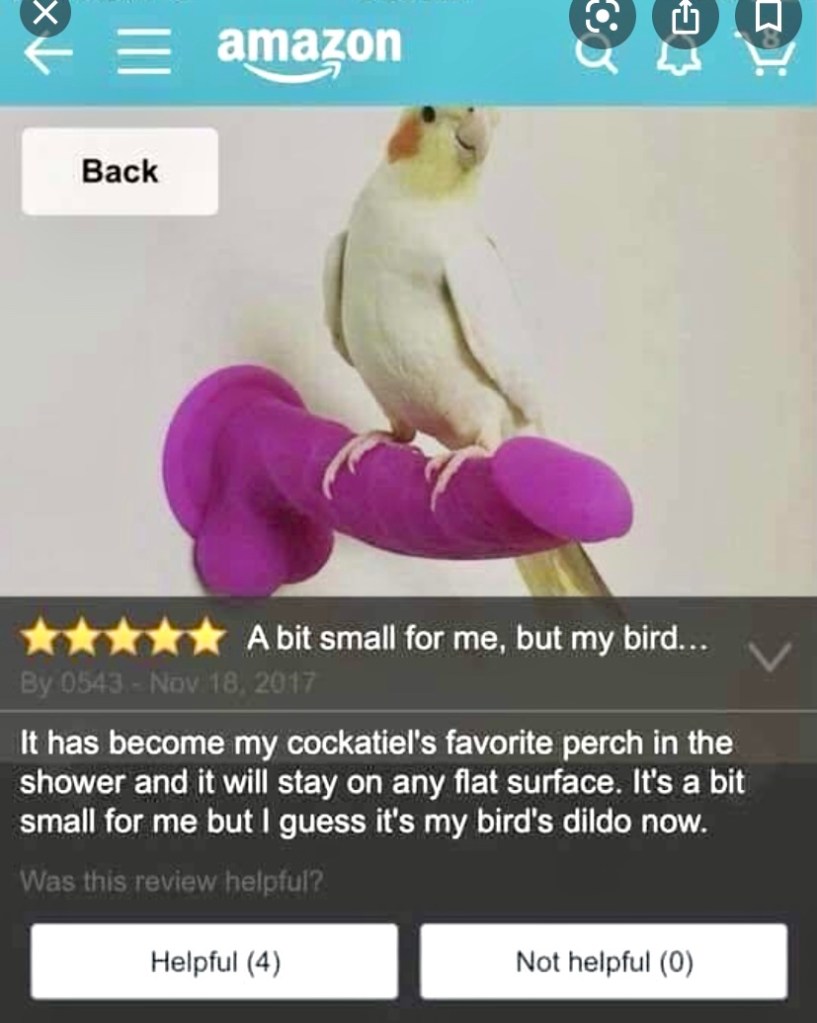Open notifications via the bell icon
Image resolution: width=817 pixels, height=1023 pixels.
click(679, 61)
